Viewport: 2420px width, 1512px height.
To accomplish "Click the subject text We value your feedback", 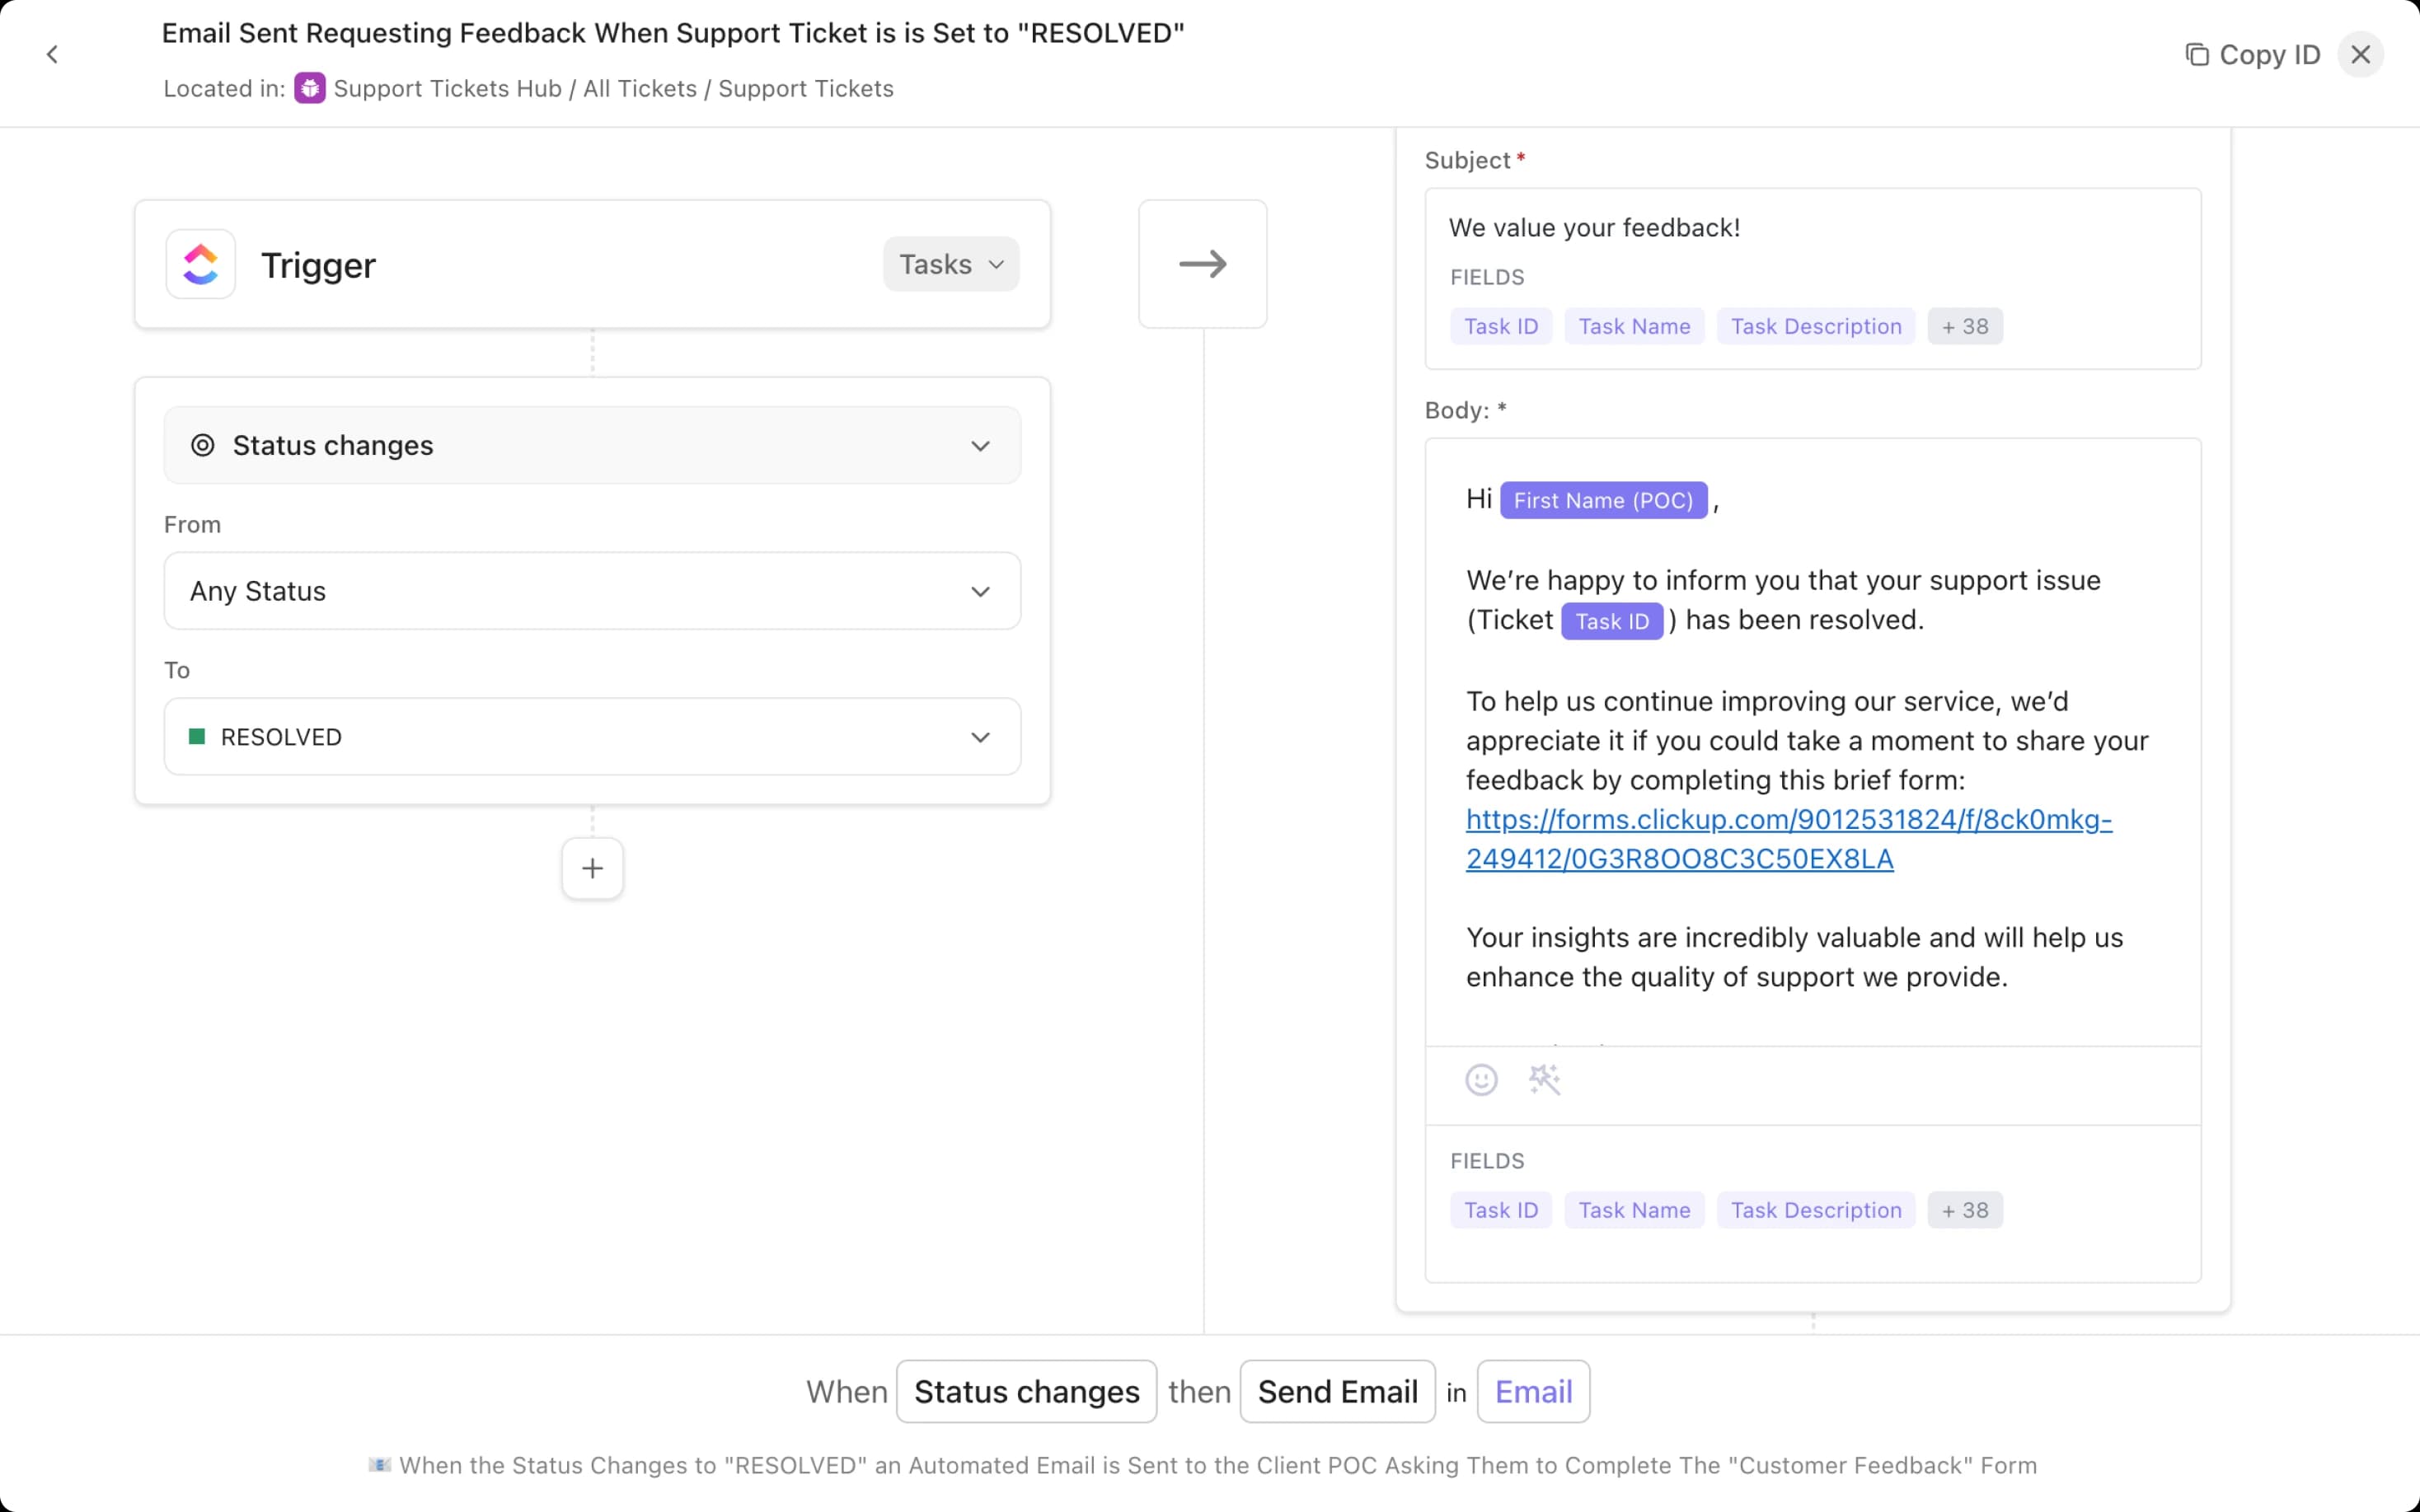I will pos(1594,228).
